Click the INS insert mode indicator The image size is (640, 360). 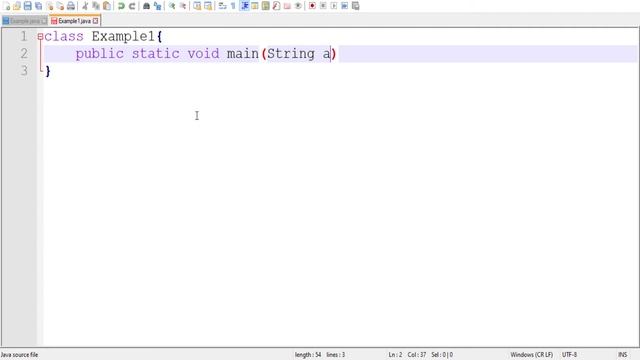click(x=622, y=355)
